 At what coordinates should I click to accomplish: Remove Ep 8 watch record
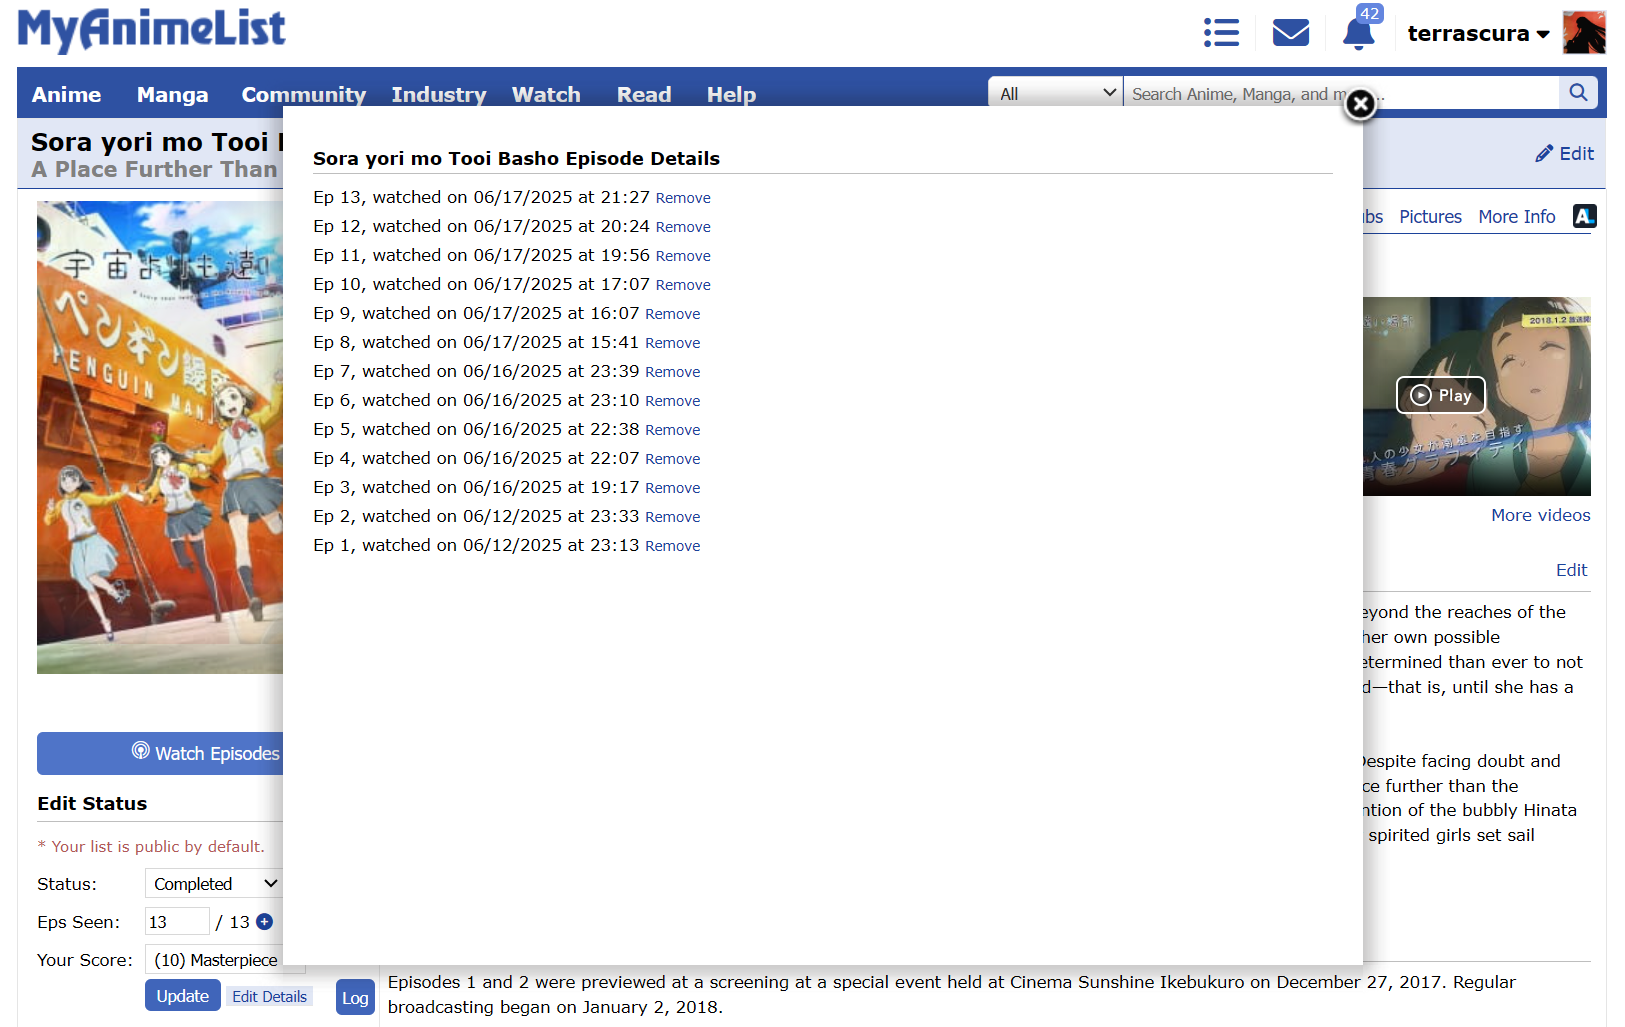click(673, 343)
